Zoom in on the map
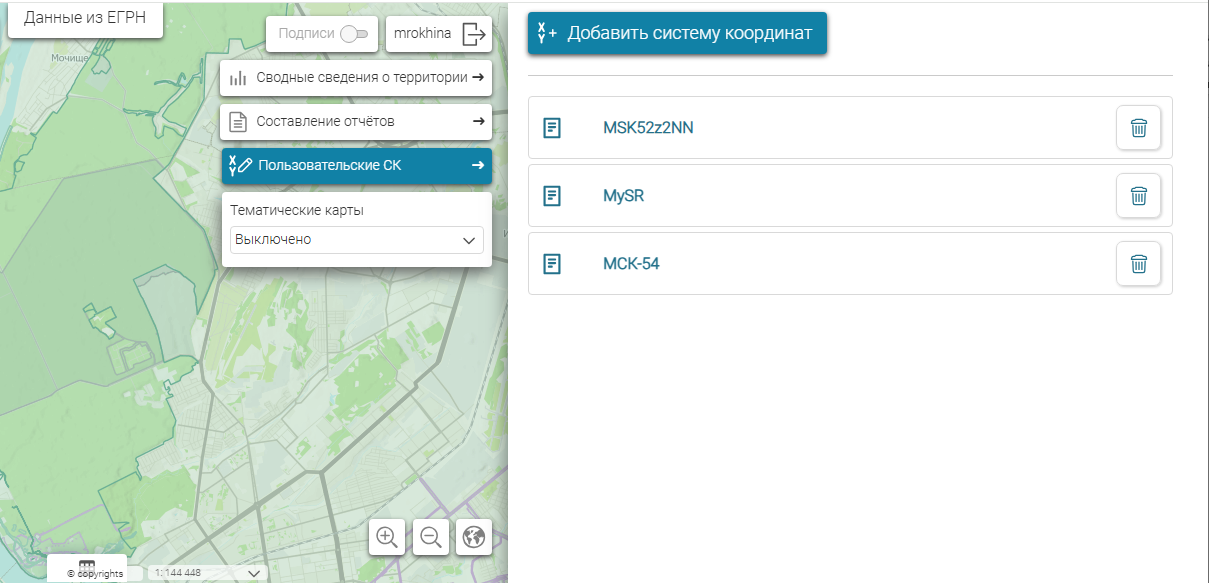This screenshot has width=1209, height=583. [x=387, y=537]
